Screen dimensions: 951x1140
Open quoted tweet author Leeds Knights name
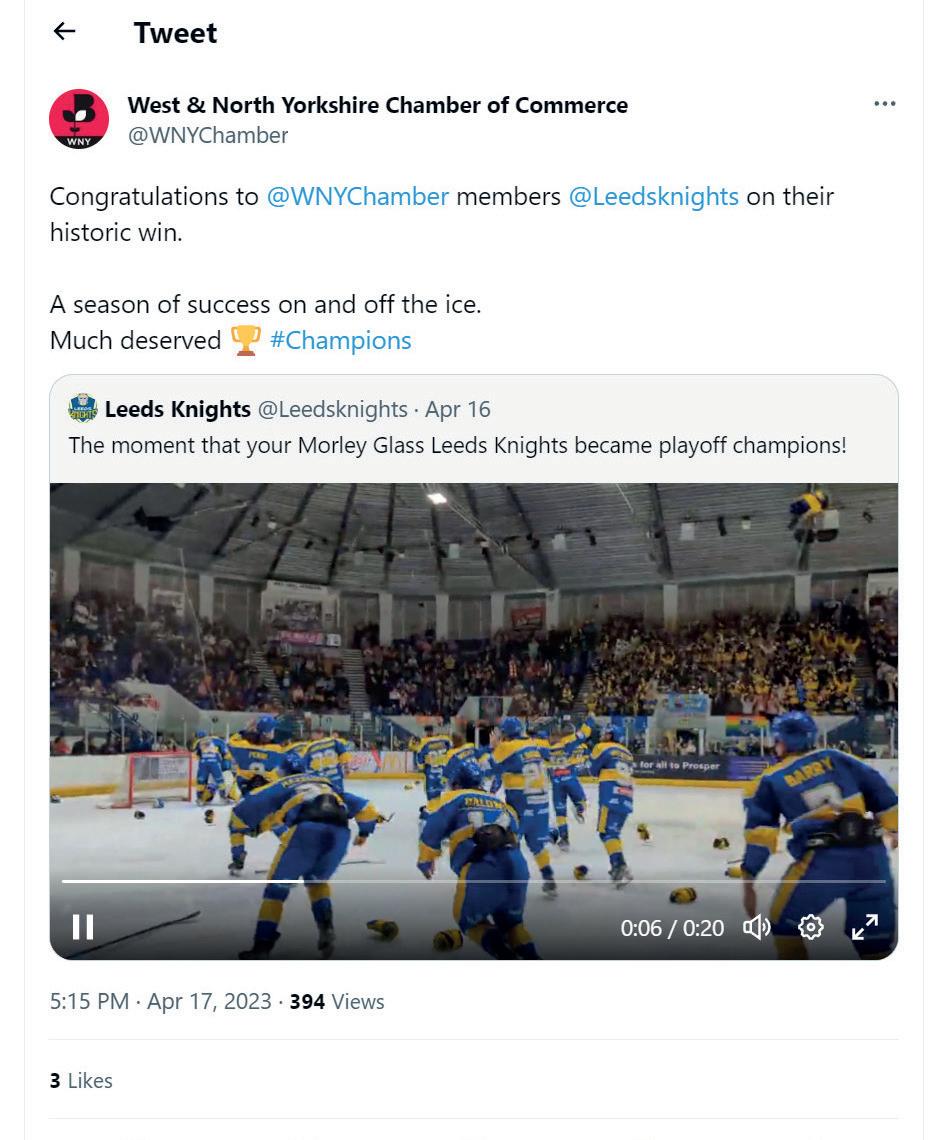(x=177, y=409)
